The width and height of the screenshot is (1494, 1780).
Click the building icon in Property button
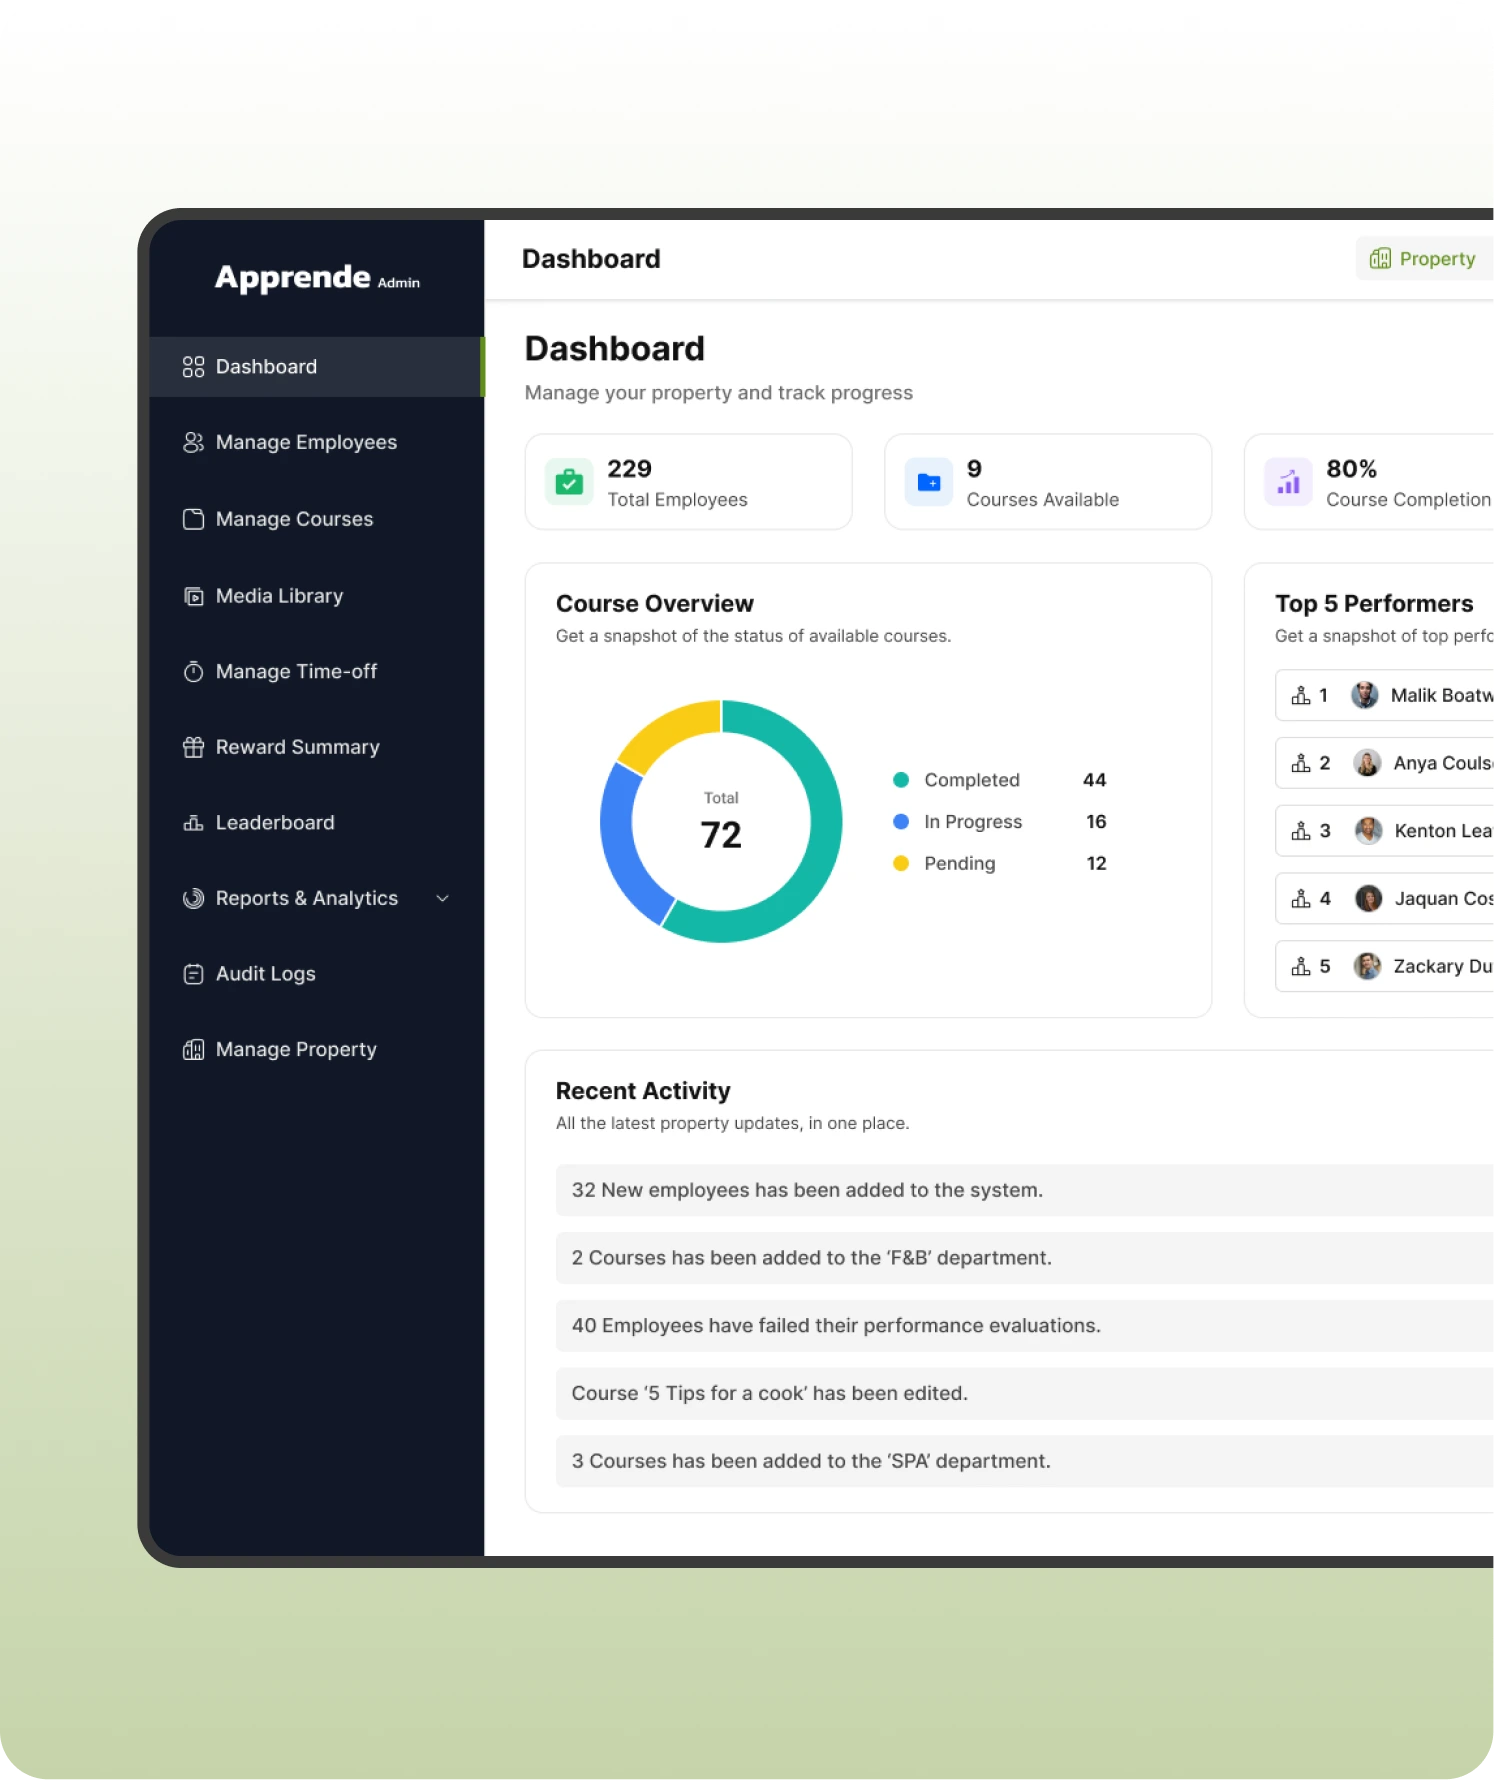click(1380, 259)
